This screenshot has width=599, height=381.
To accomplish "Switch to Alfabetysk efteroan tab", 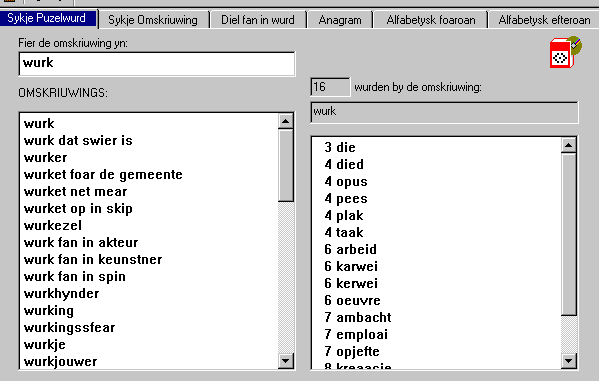I will click(544, 20).
